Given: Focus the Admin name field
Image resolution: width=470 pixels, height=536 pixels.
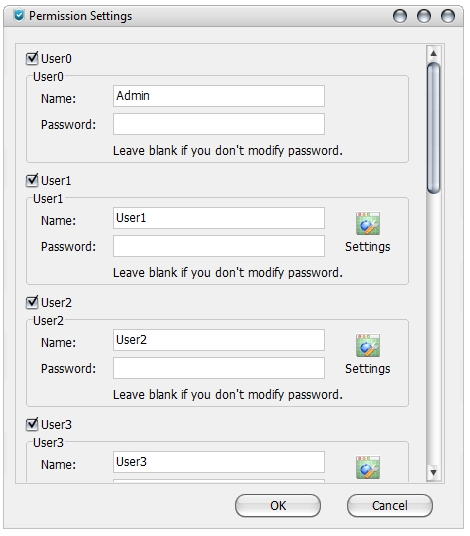Looking at the screenshot, I should click(x=219, y=96).
